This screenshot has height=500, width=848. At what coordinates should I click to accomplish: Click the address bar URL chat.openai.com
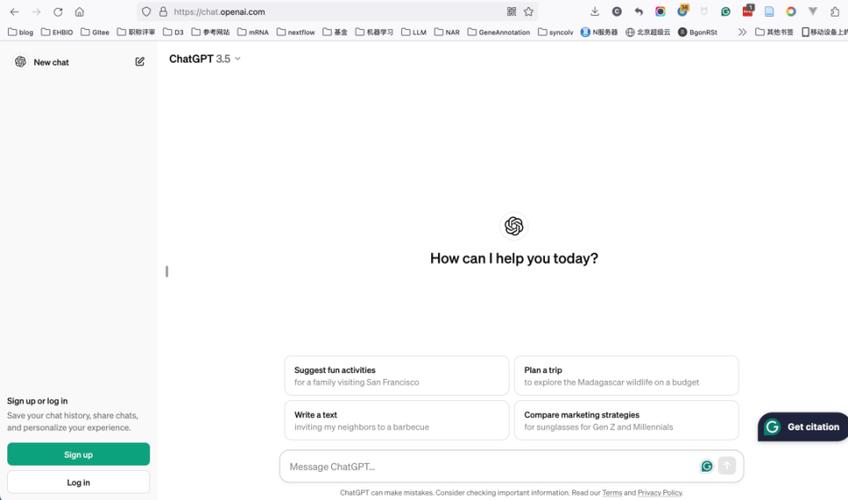click(219, 12)
